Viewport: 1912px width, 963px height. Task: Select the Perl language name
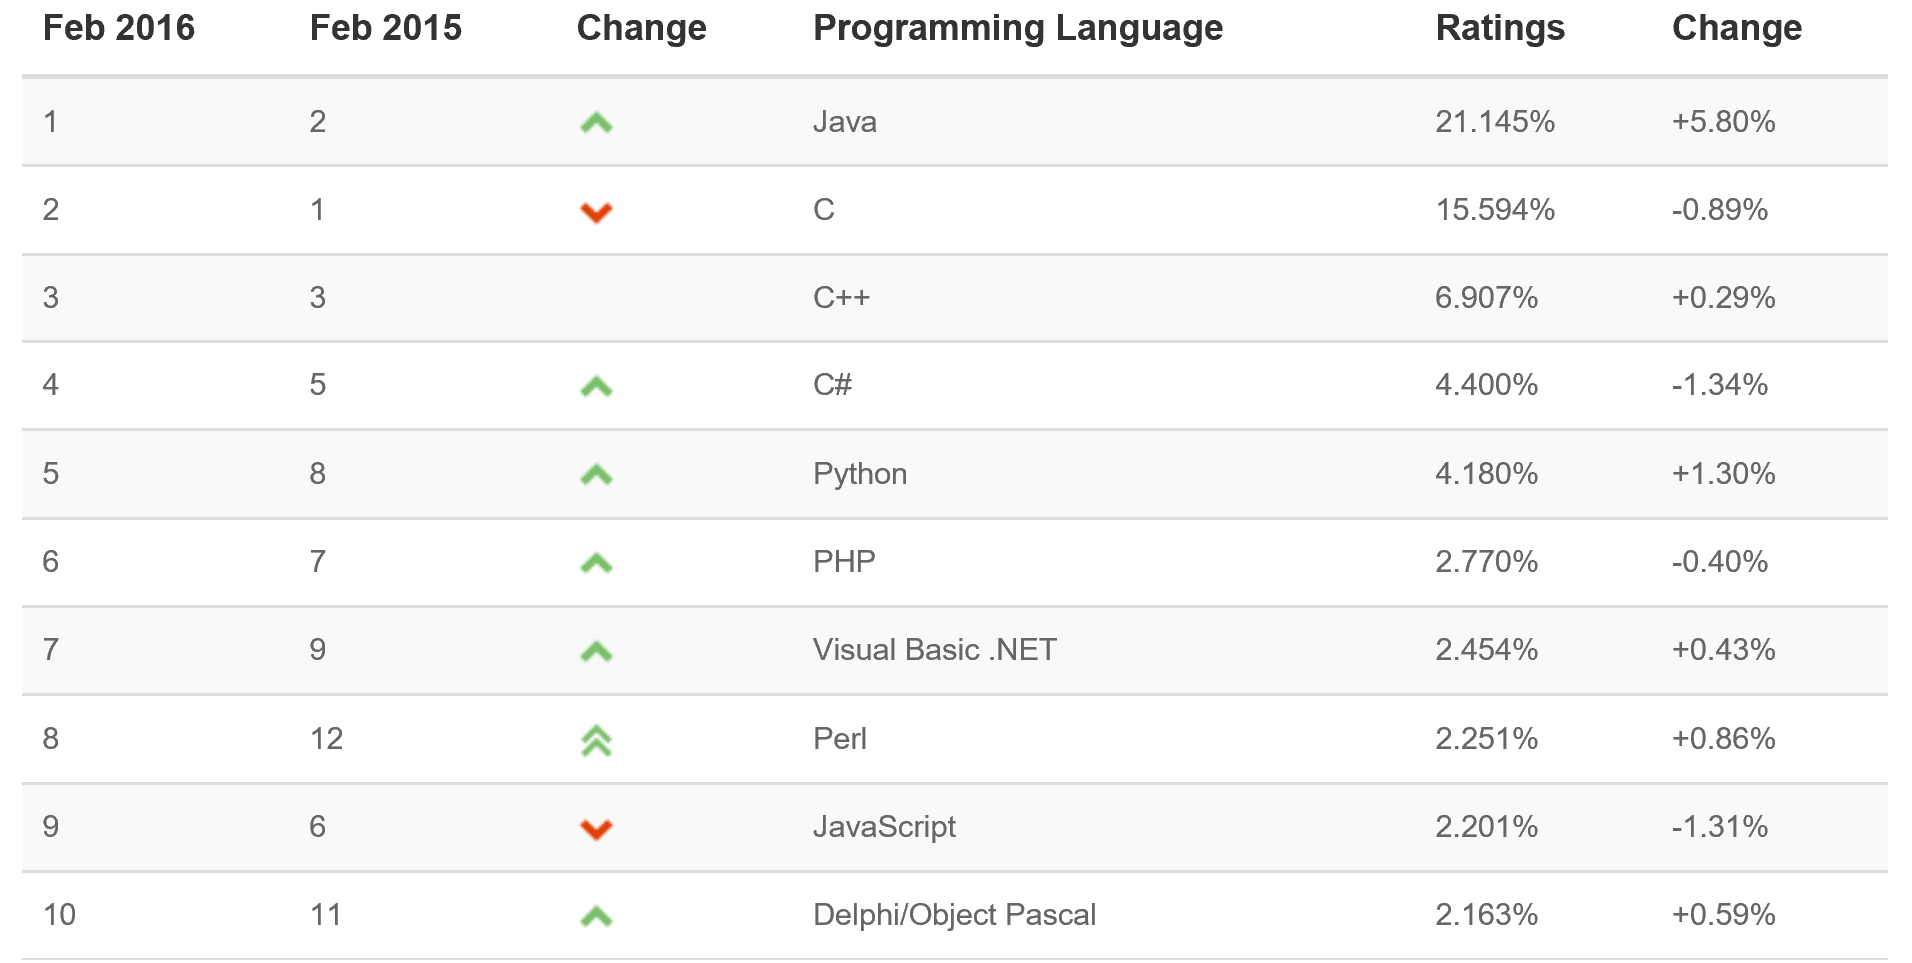point(840,739)
